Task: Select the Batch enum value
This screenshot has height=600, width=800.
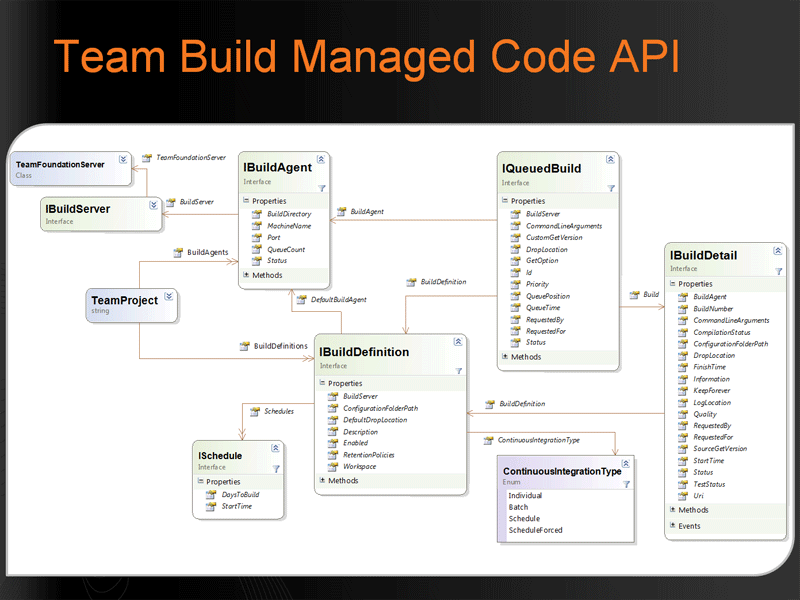Action: click(x=518, y=507)
